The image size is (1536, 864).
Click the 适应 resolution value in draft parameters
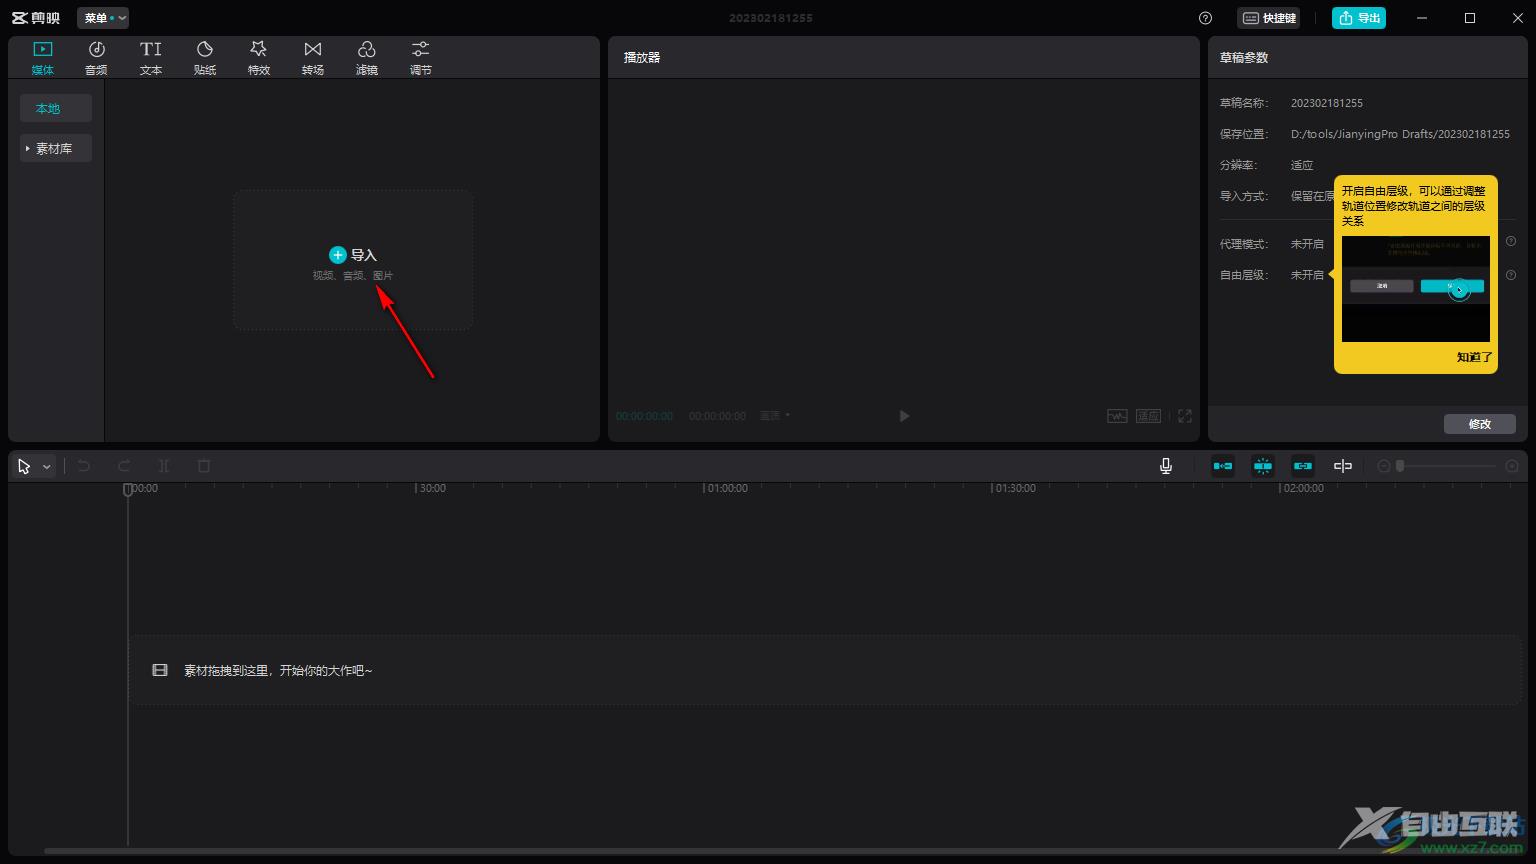1302,165
